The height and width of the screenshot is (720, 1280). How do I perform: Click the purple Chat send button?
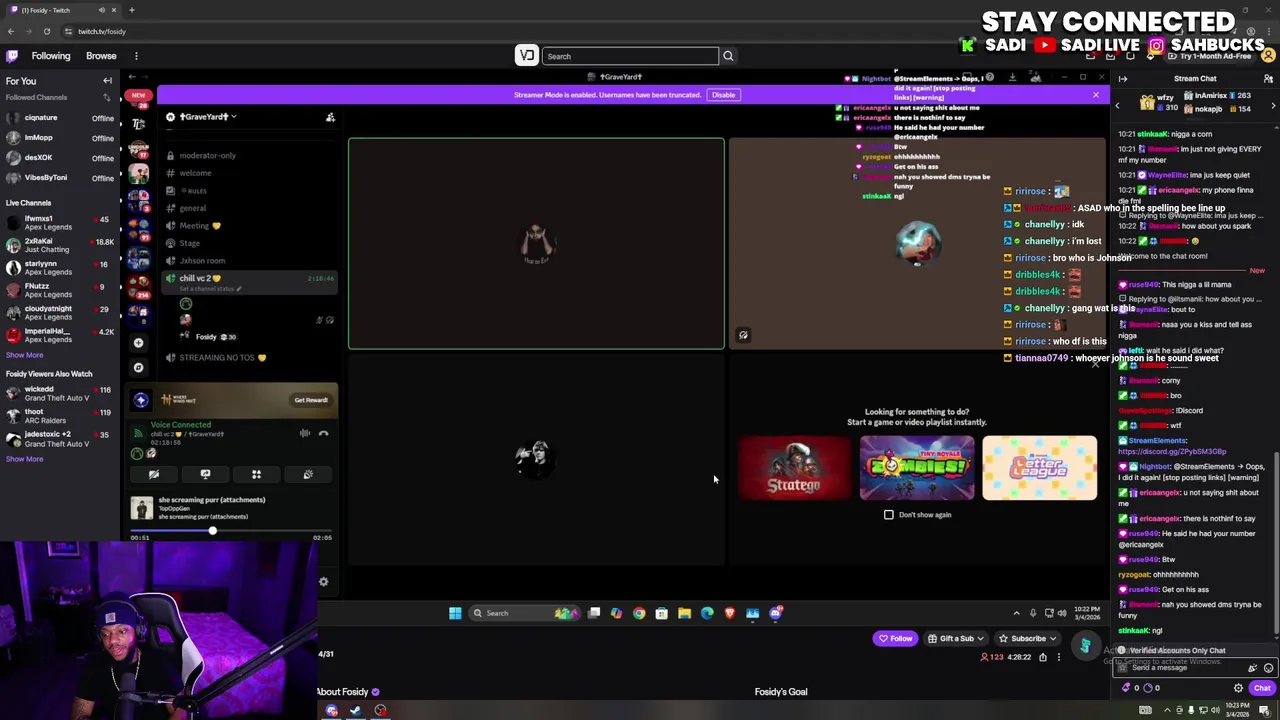pyautogui.click(x=1262, y=688)
